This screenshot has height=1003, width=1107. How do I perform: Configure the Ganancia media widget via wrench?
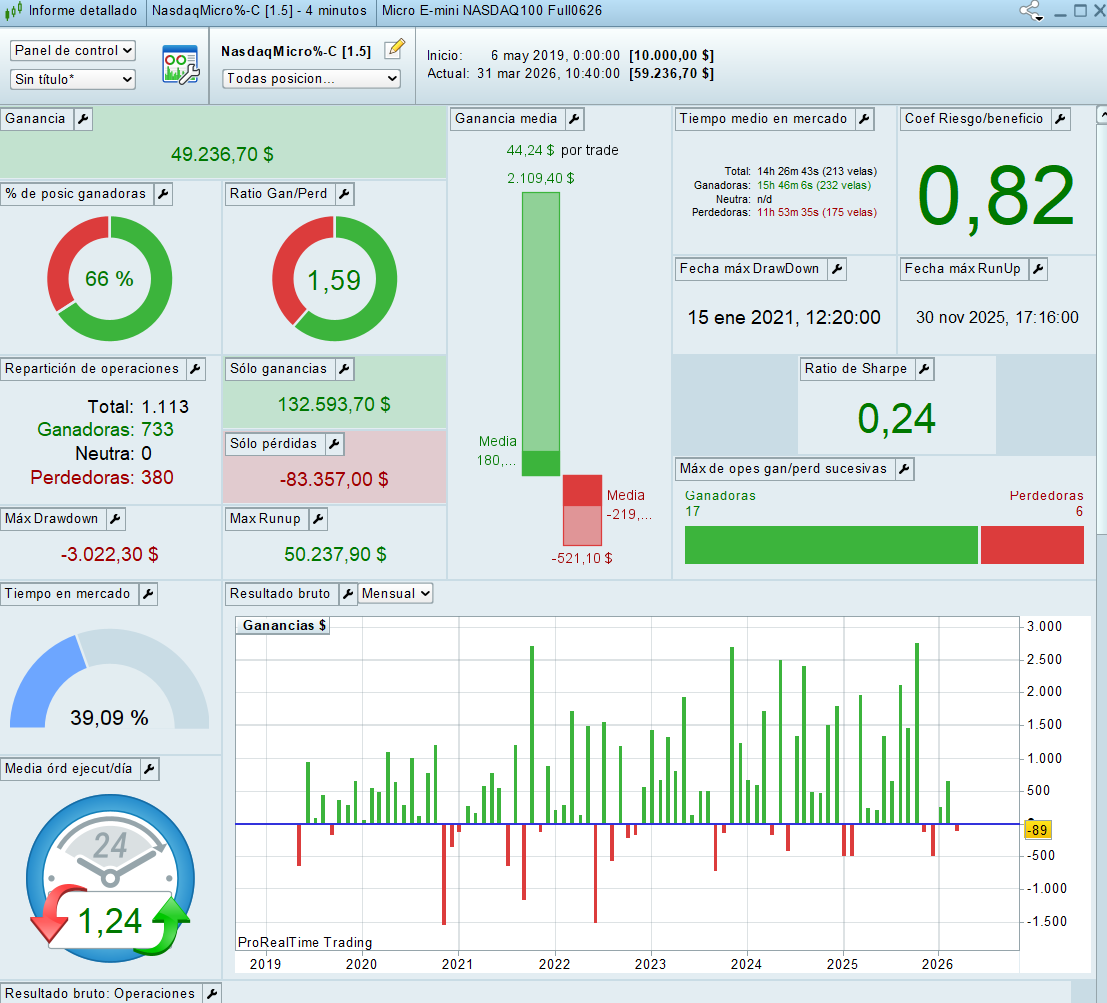574,119
